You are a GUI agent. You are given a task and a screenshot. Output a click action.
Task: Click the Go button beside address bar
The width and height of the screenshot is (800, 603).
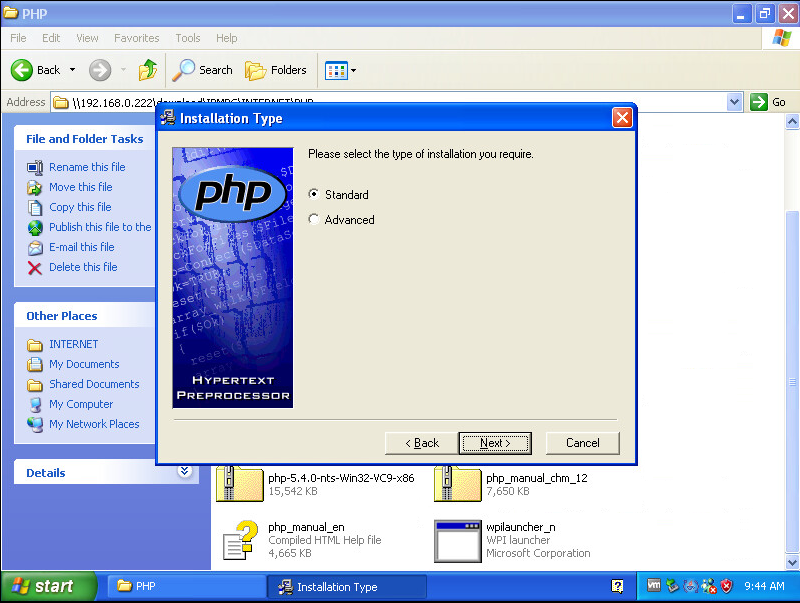[769, 102]
